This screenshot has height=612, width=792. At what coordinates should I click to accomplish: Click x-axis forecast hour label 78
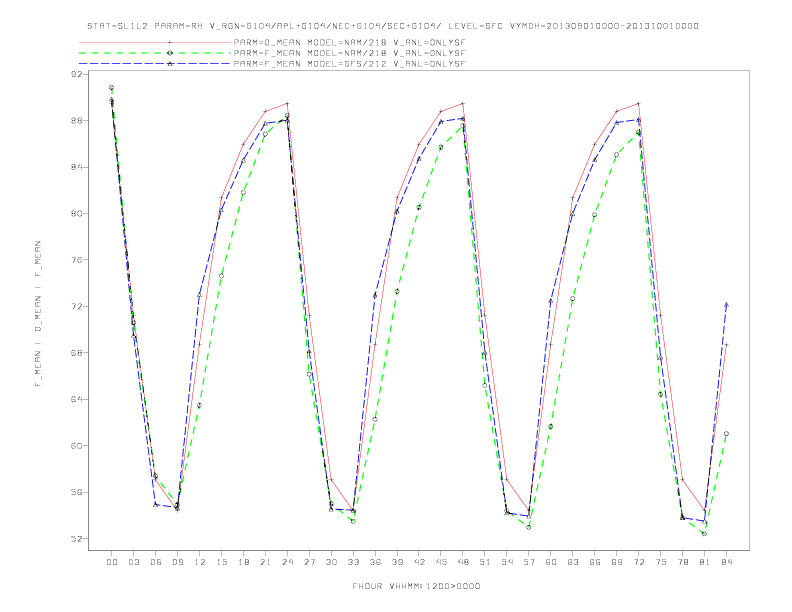tap(683, 562)
